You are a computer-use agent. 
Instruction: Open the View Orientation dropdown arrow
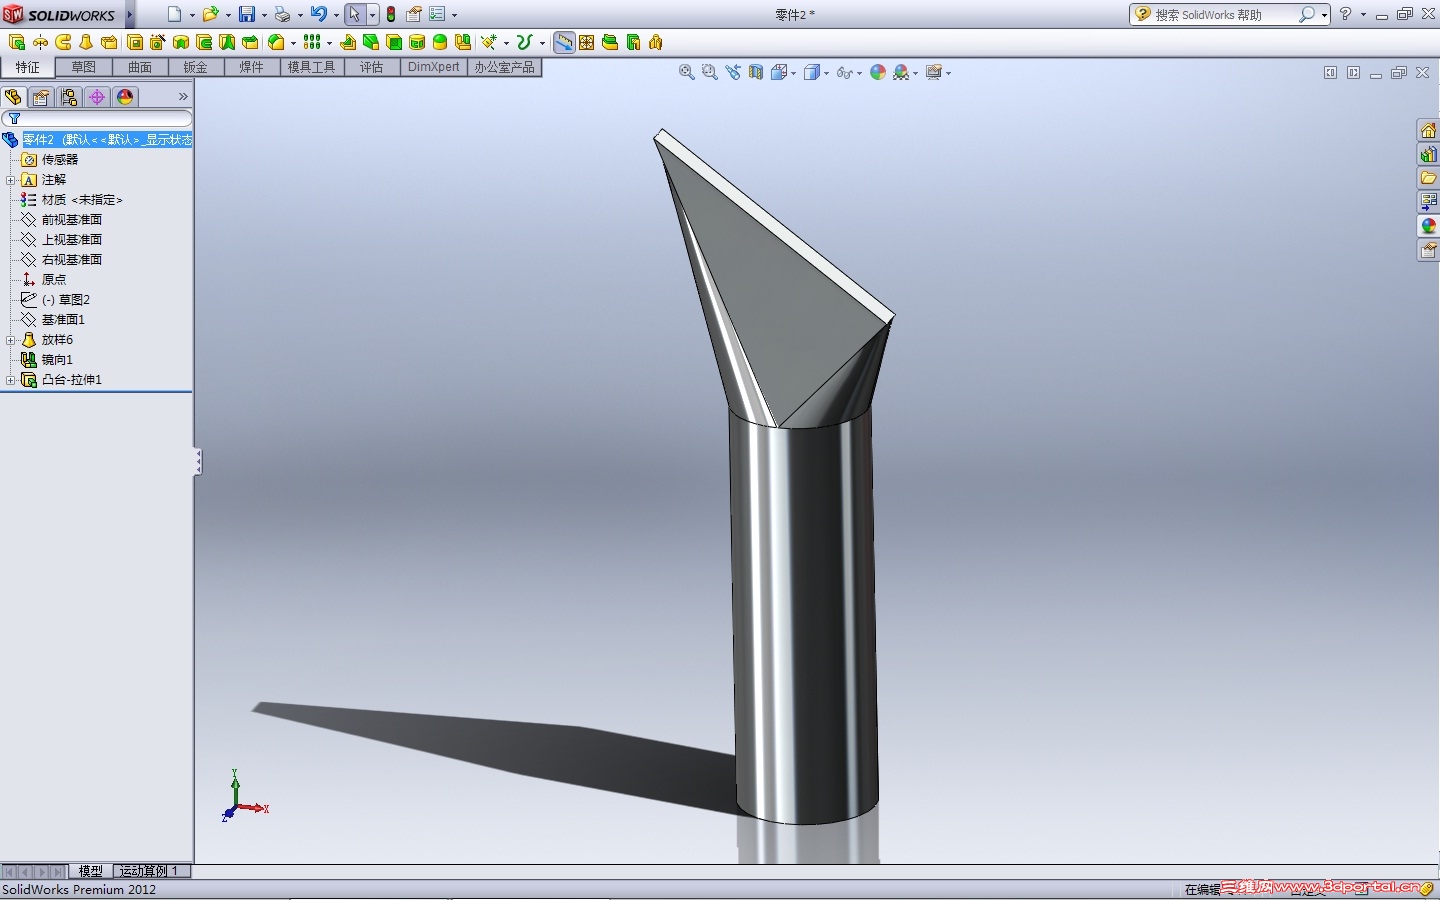click(x=793, y=73)
